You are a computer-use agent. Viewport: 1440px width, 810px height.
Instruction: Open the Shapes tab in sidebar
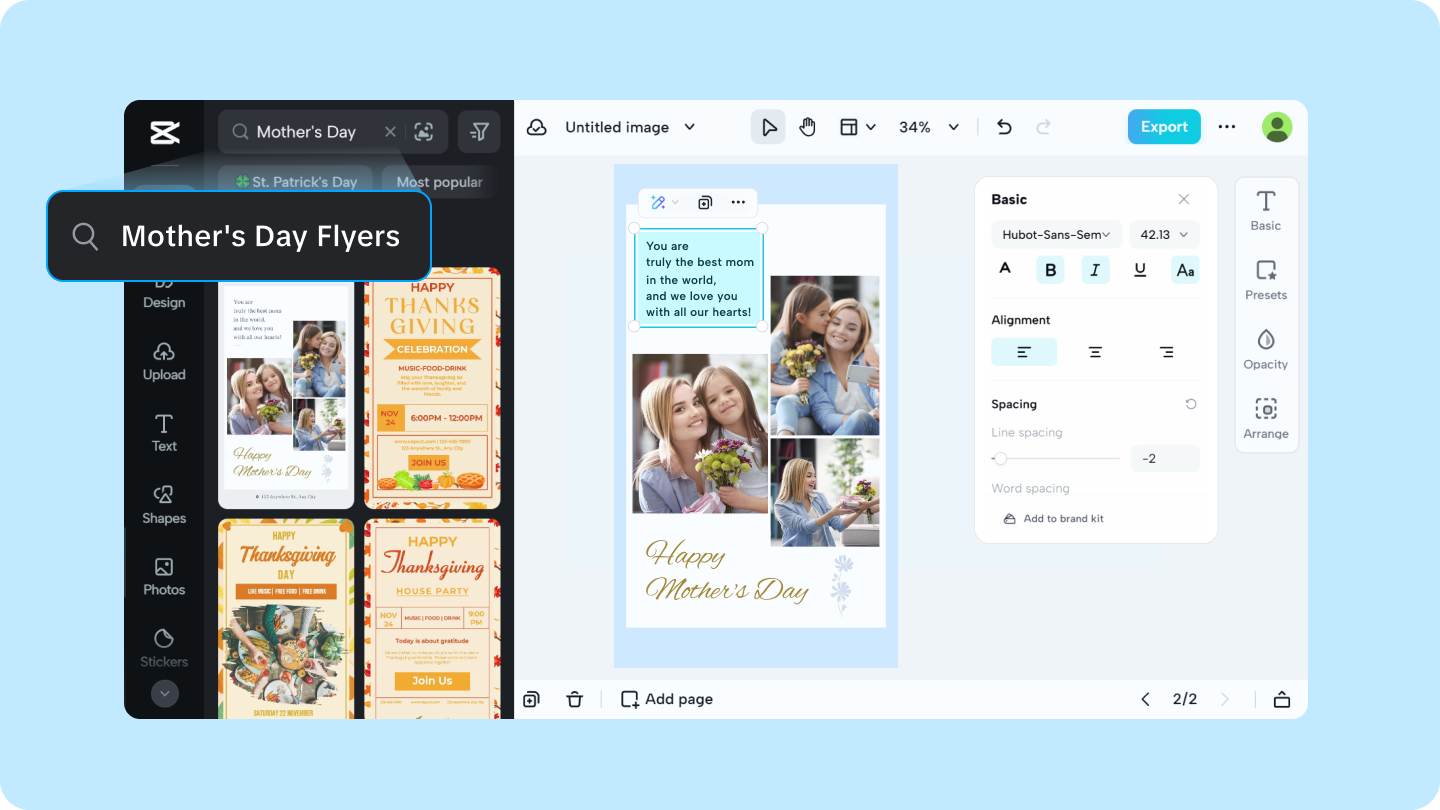pos(164,505)
